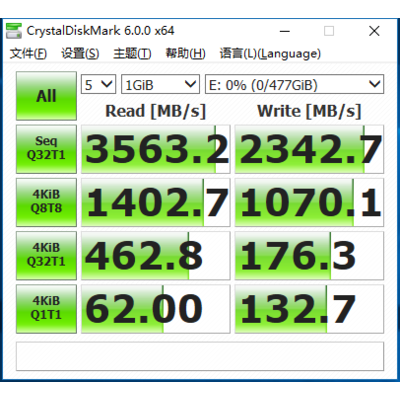This screenshot has height=400, width=400.
Task: Run all benchmarks with the All button
Action: click(46, 96)
